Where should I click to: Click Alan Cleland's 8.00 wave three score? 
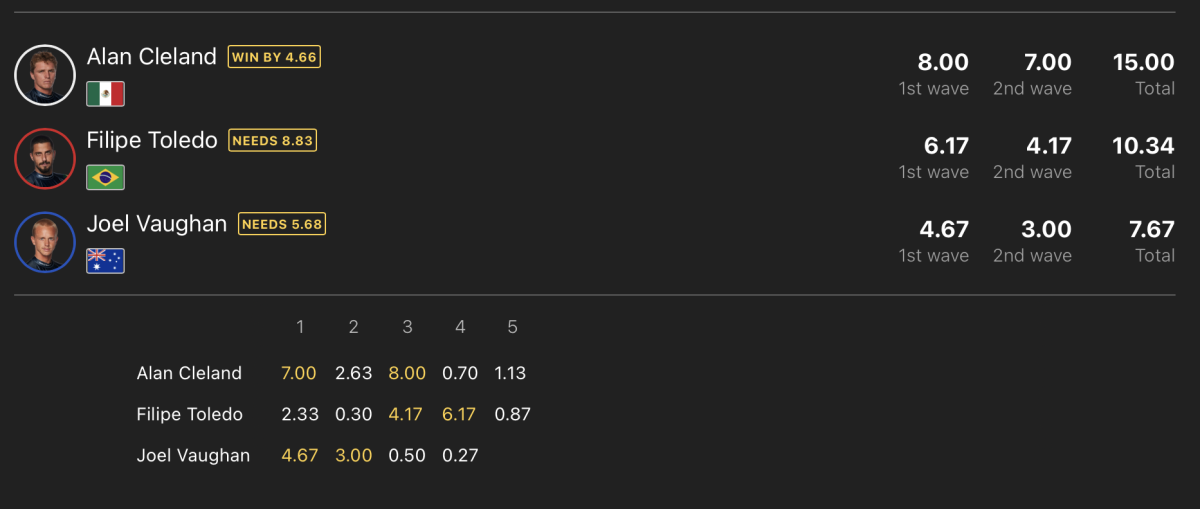[x=407, y=373]
